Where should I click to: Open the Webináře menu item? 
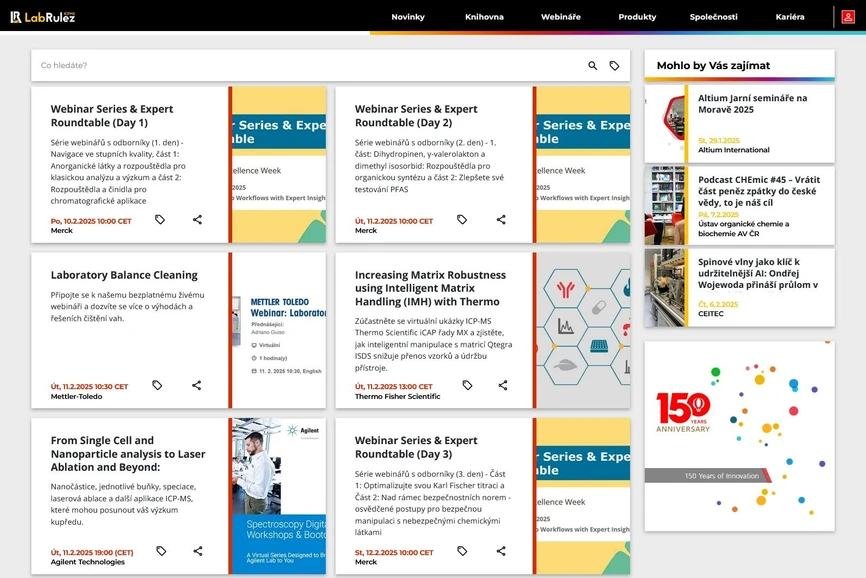click(561, 17)
